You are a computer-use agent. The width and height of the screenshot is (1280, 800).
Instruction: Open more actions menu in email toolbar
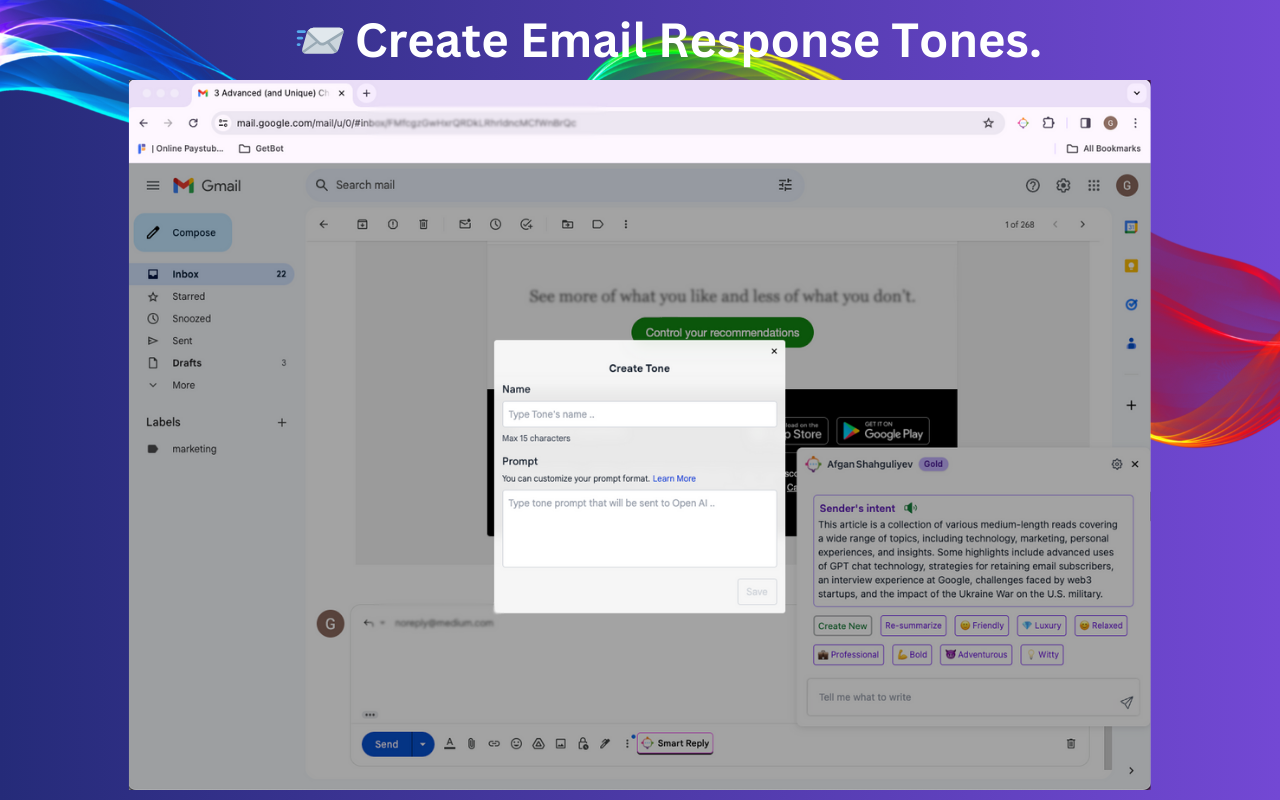pyautogui.click(x=626, y=224)
